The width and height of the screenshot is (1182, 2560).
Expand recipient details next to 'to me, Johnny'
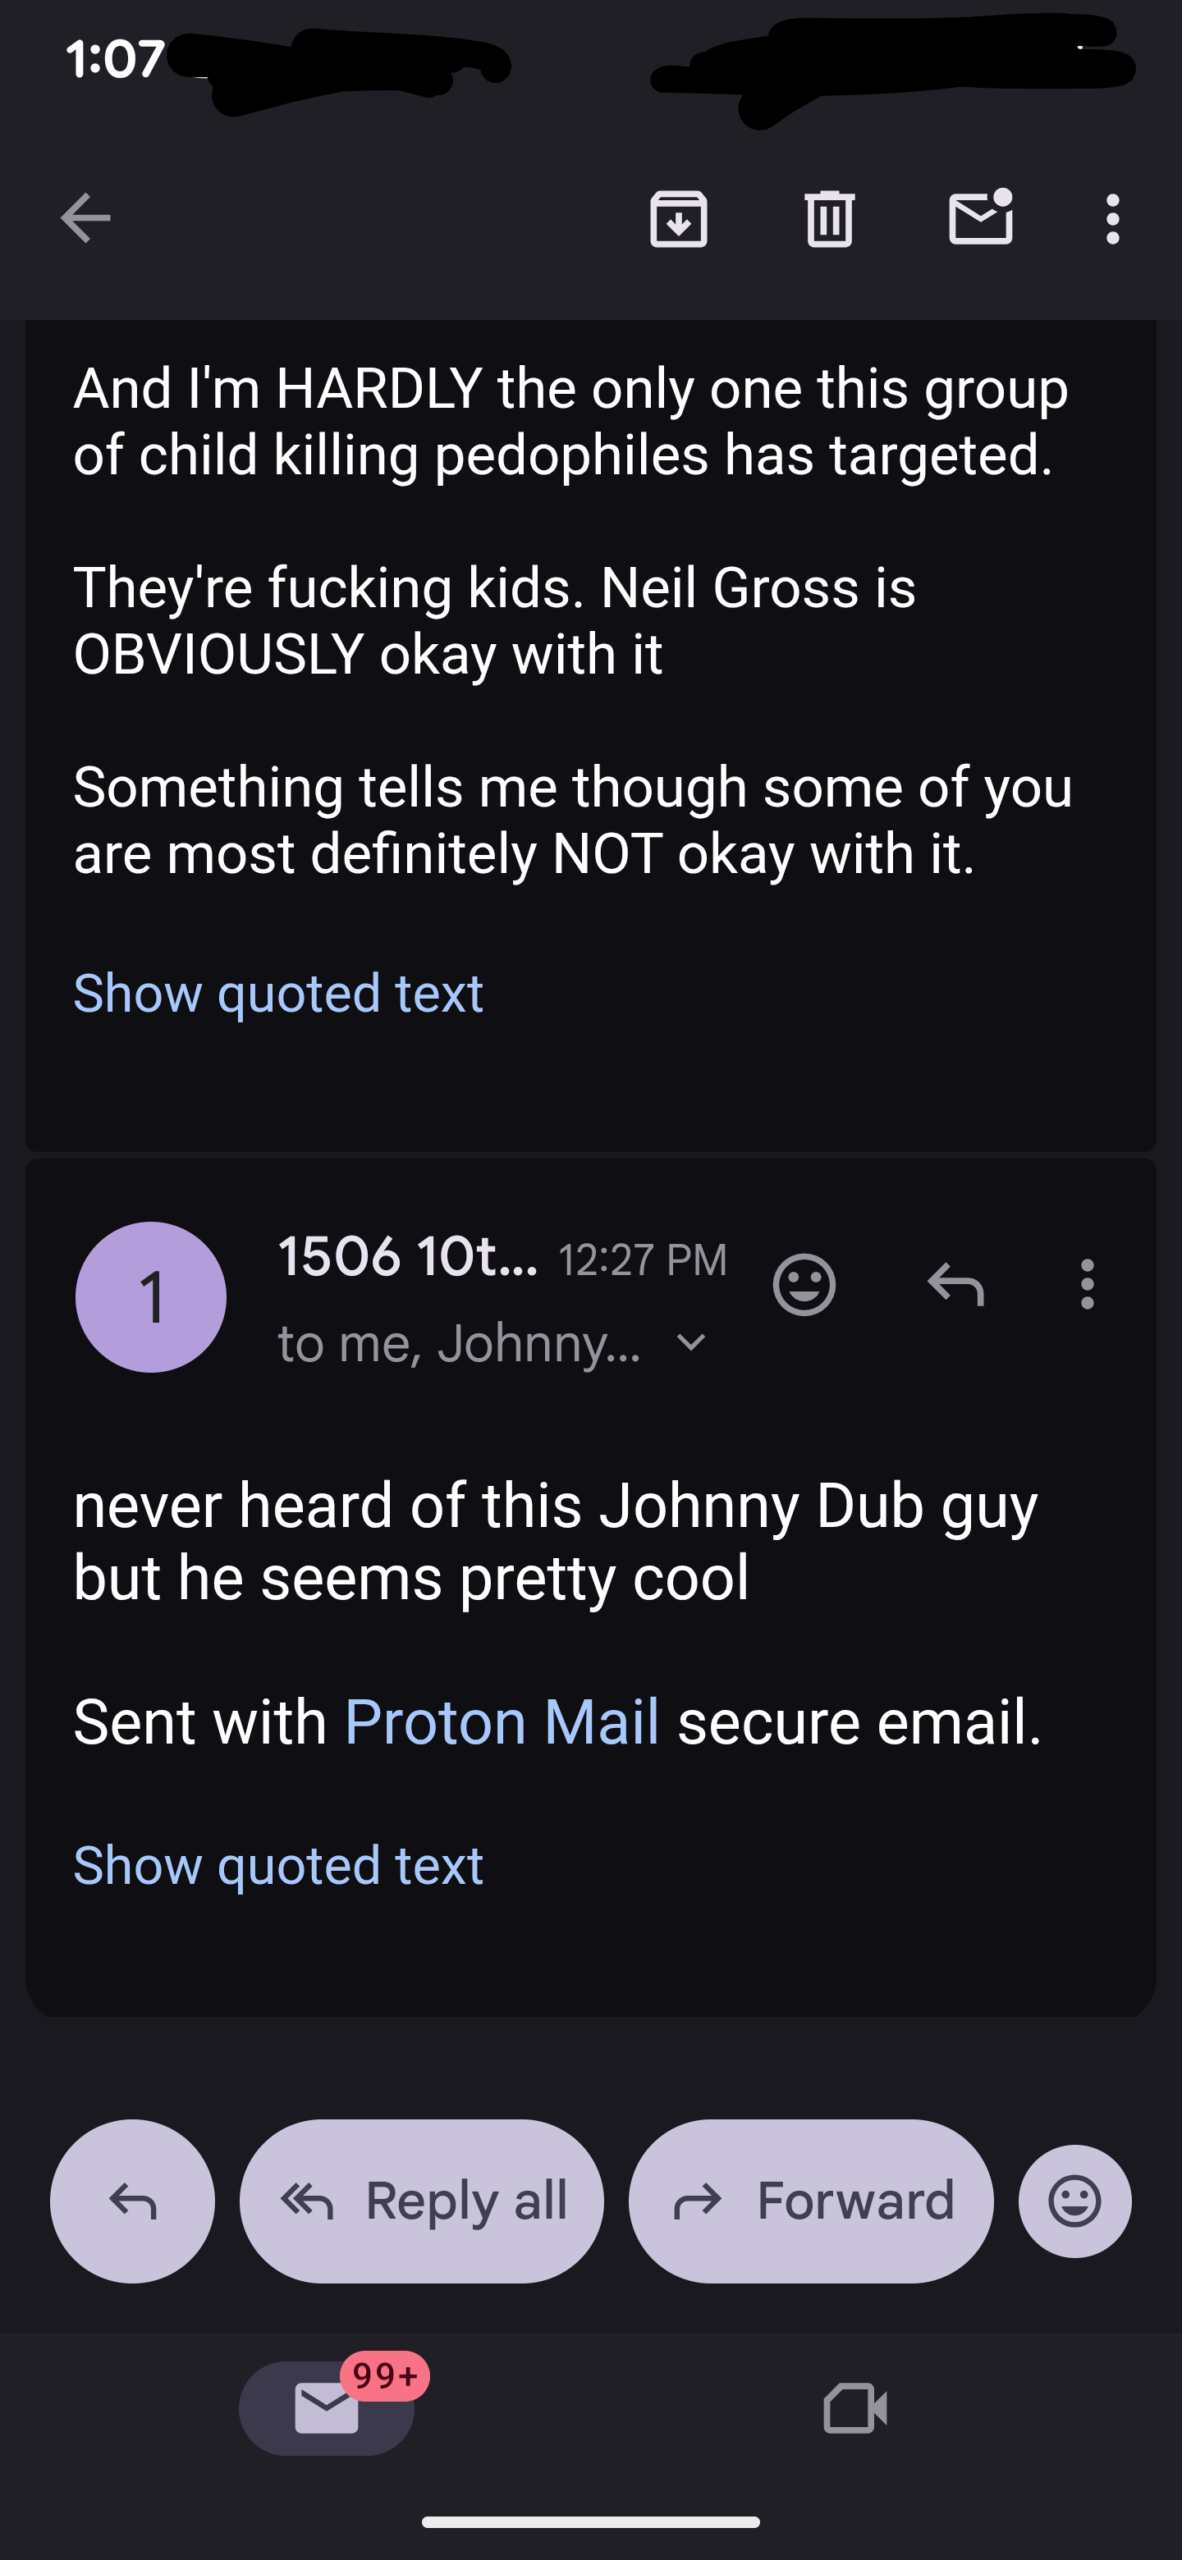tap(691, 1342)
